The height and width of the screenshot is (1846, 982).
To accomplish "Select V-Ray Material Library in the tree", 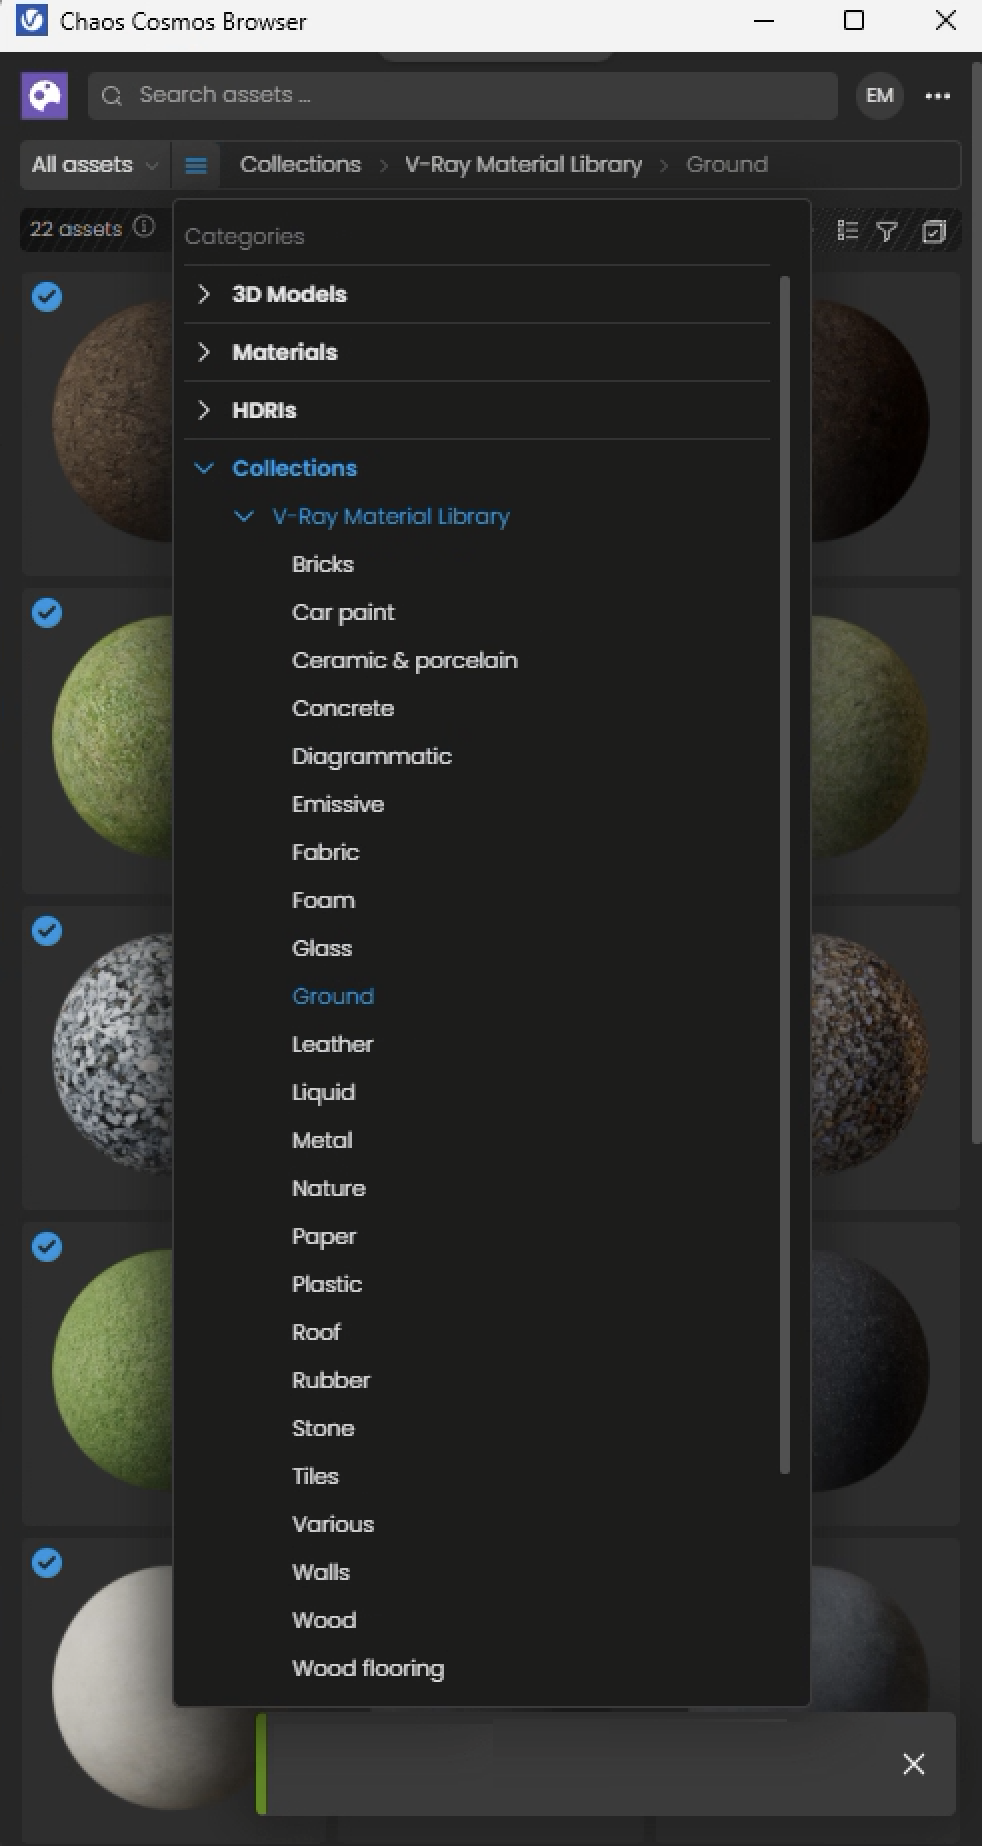I will pyautogui.click(x=391, y=516).
